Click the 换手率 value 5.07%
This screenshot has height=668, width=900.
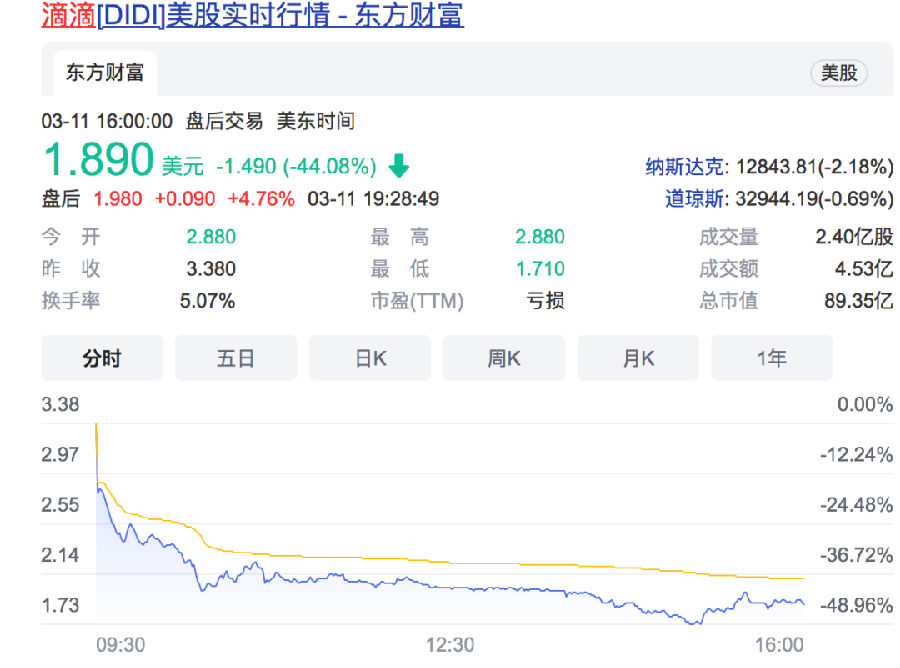click(208, 301)
